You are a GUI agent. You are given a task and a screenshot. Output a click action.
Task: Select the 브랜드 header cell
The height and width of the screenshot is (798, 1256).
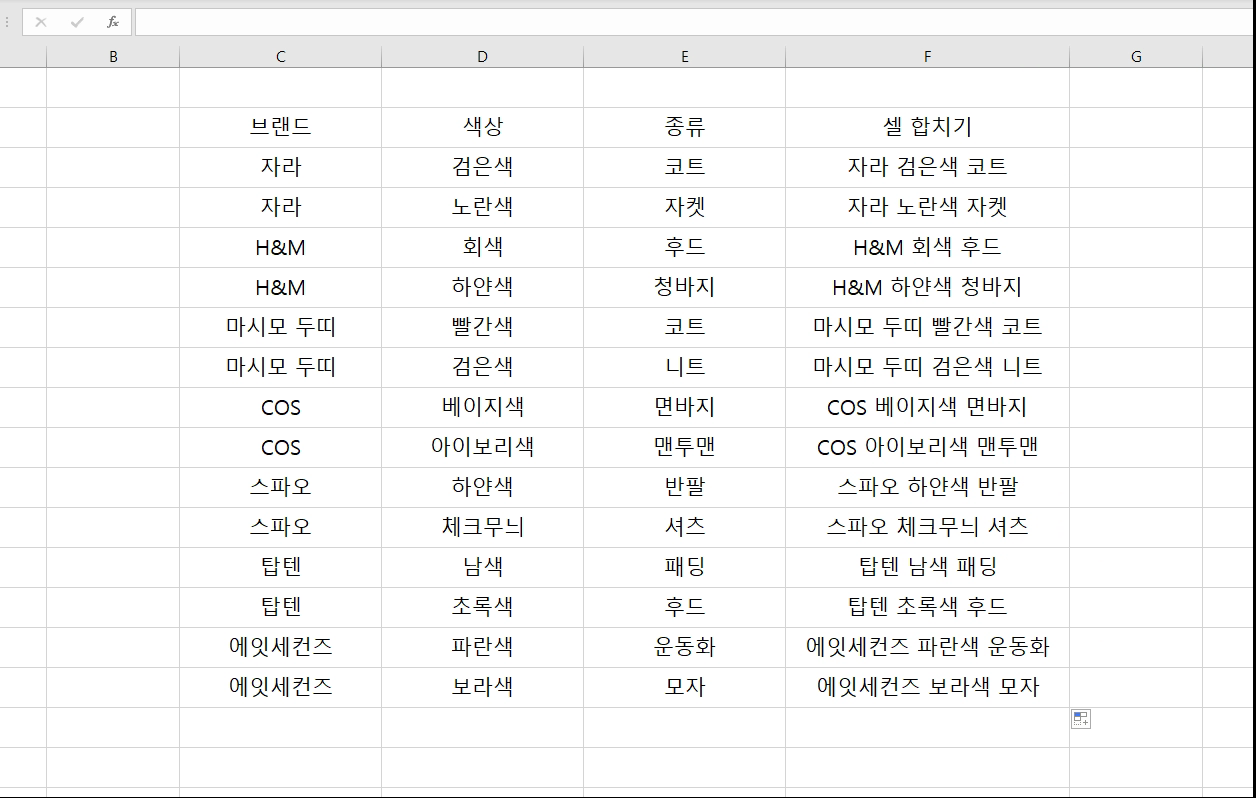280,127
